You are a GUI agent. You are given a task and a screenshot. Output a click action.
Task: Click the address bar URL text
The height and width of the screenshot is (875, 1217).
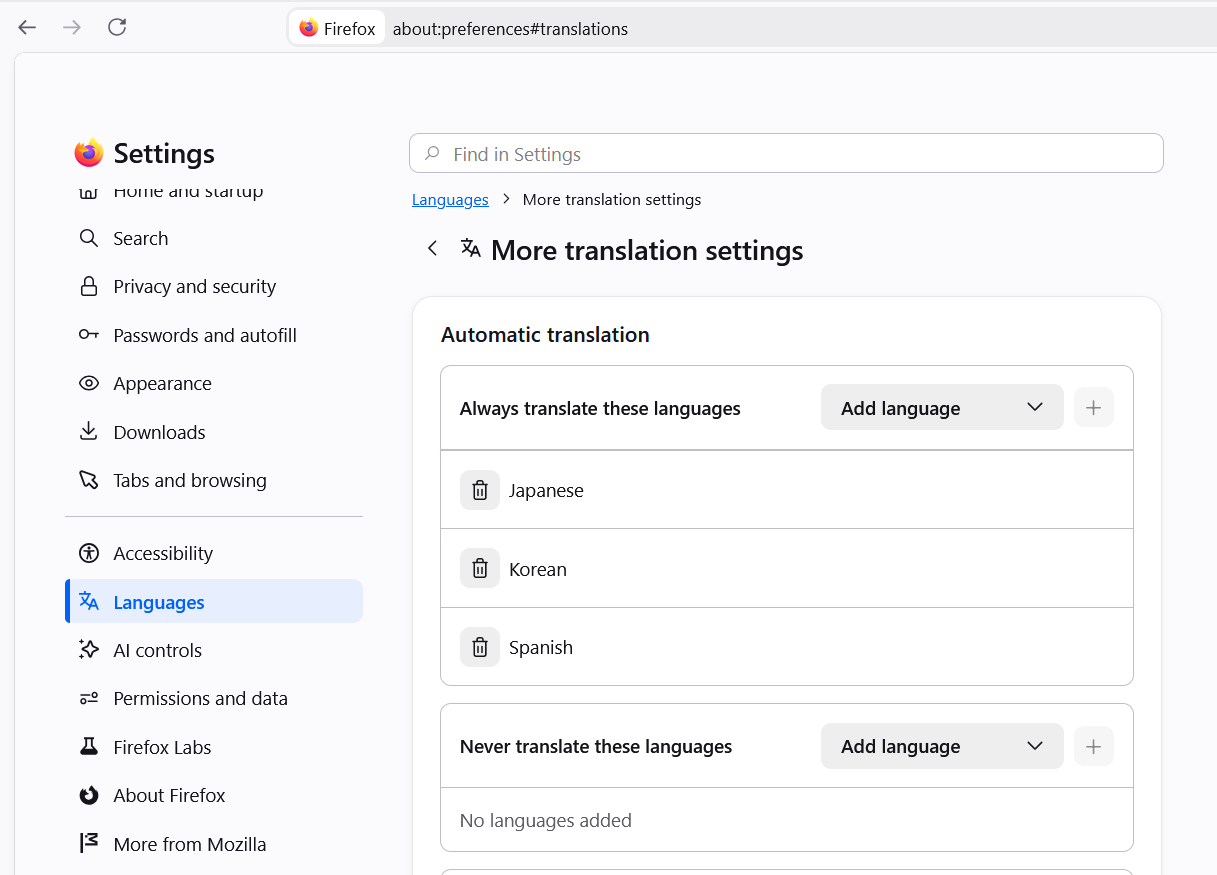[x=510, y=29]
